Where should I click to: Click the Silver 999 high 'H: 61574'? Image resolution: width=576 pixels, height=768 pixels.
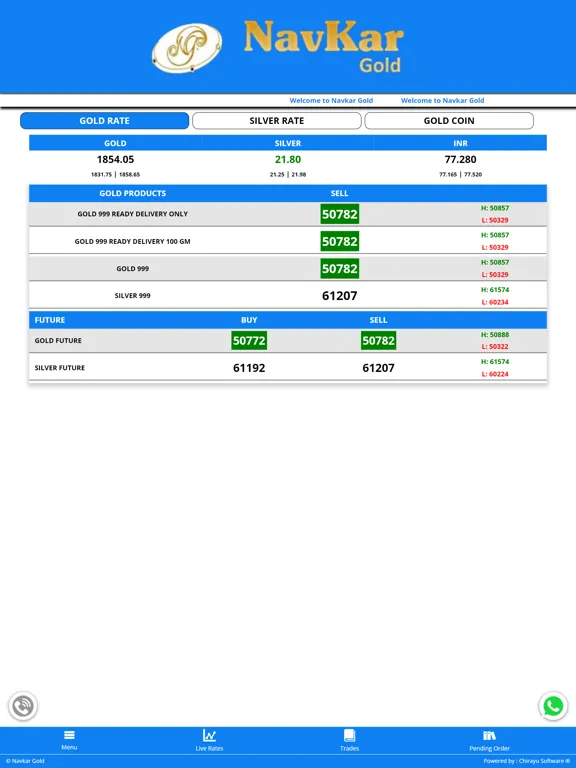coord(495,290)
